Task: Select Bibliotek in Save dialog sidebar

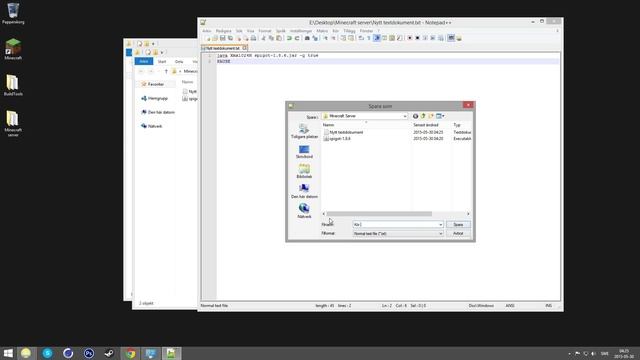Action: tap(304, 171)
